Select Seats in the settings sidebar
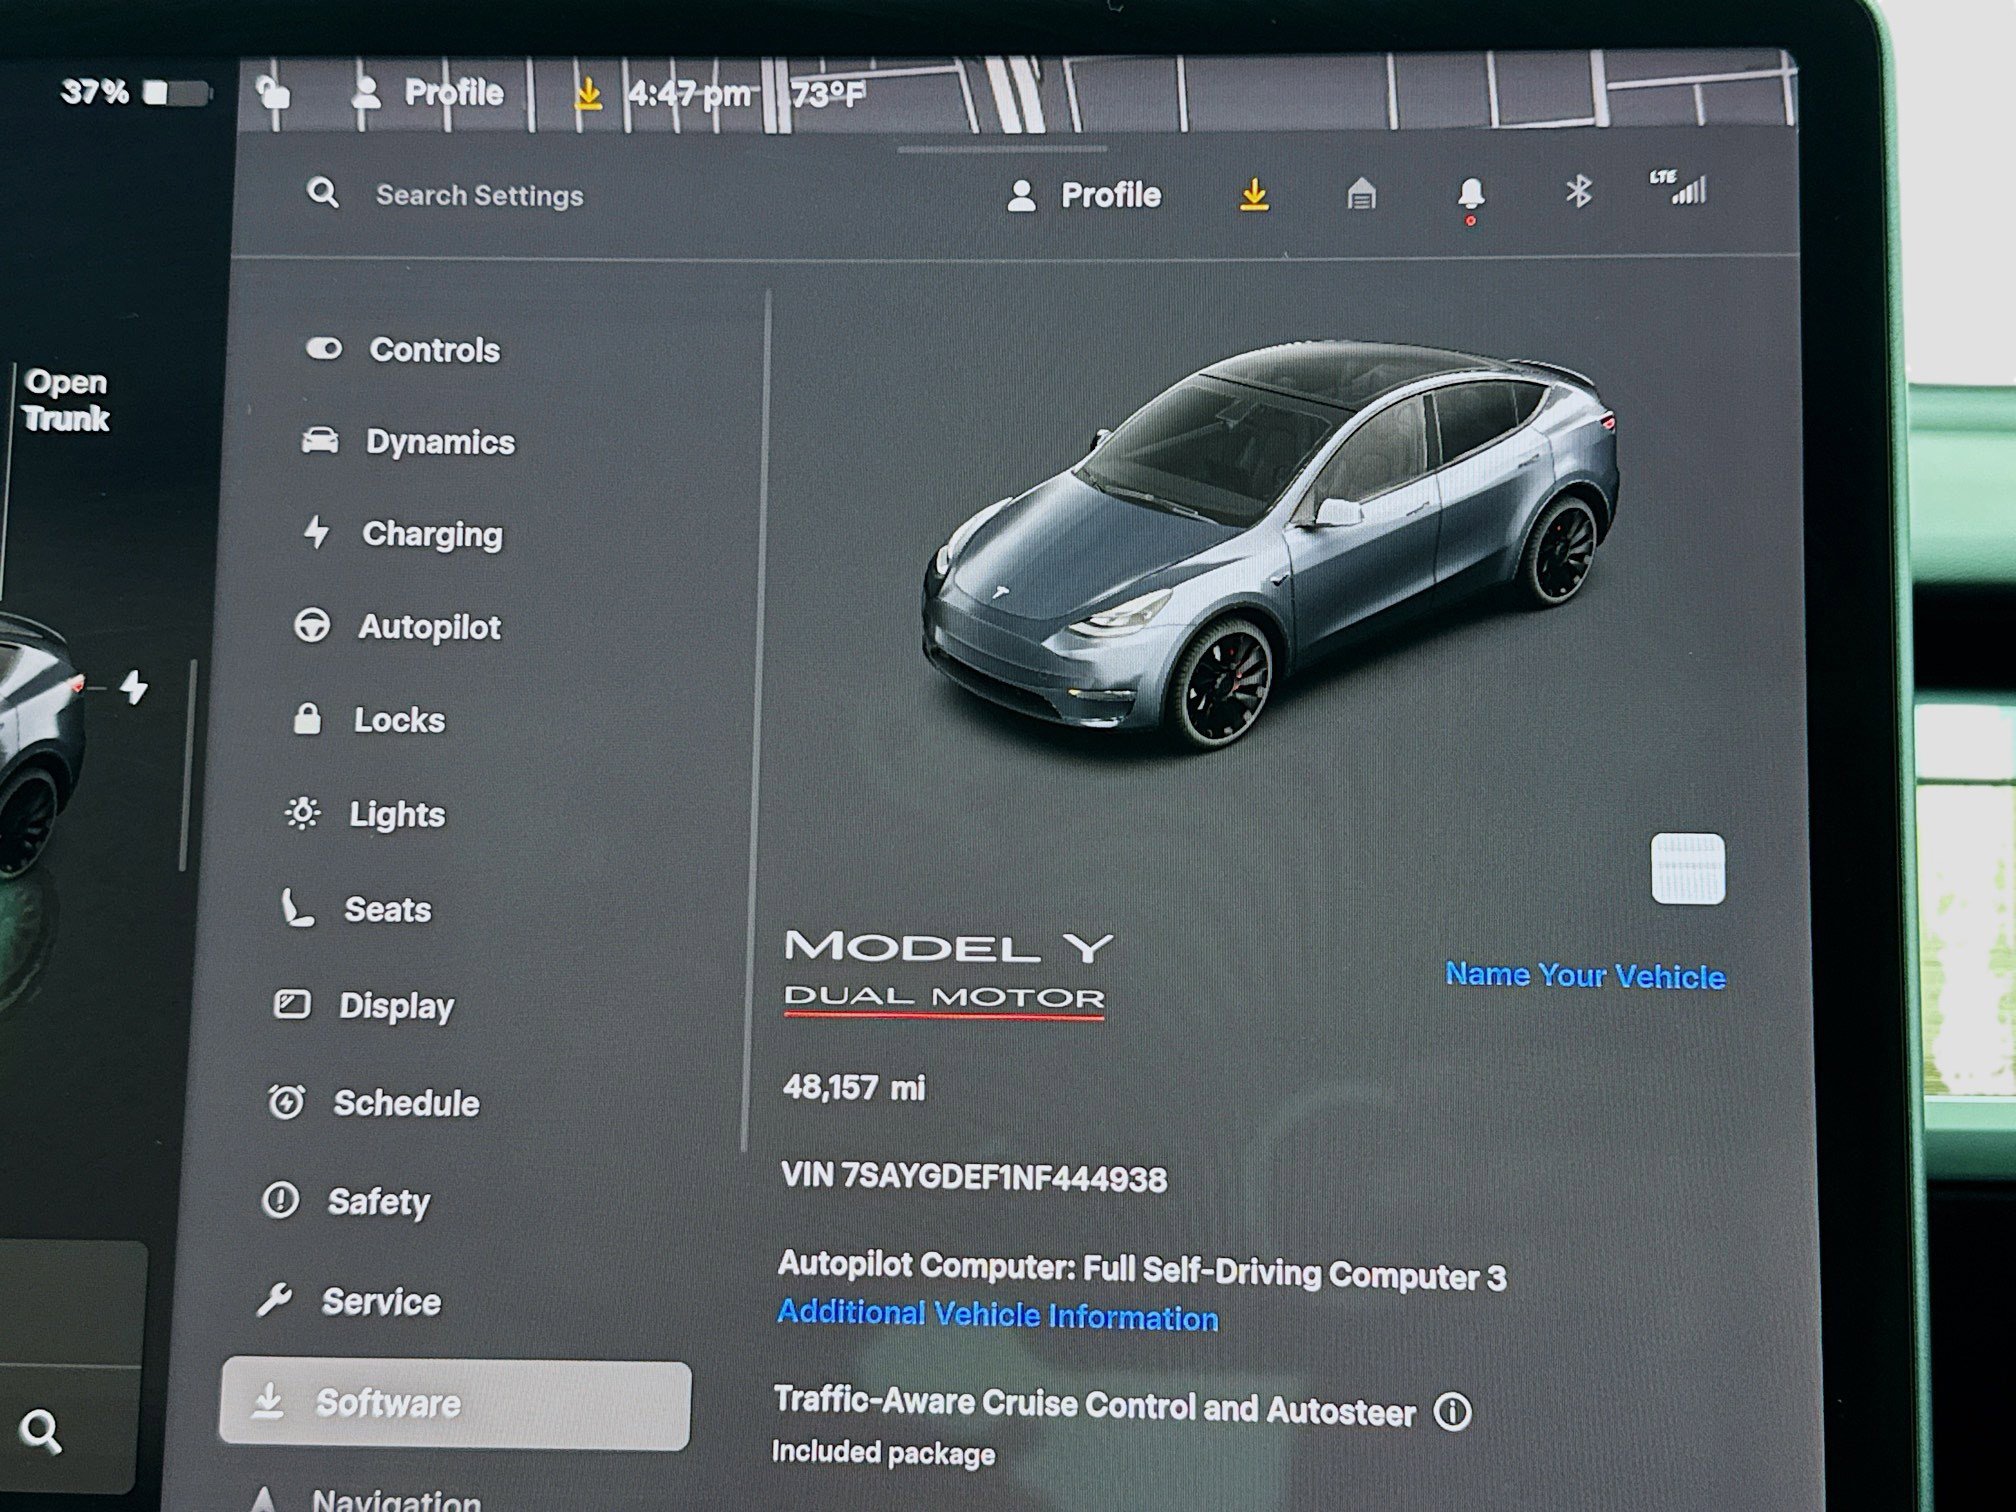2016x1512 pixels. tap(356, 909)
